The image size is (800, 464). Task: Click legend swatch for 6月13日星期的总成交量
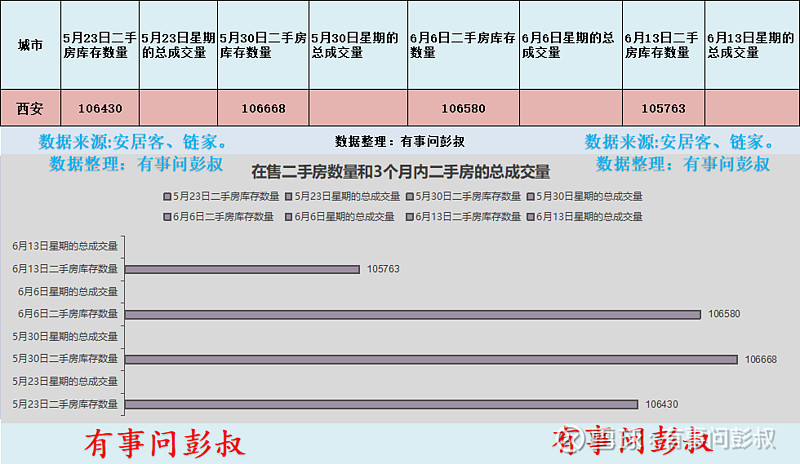tap(530, 217)
